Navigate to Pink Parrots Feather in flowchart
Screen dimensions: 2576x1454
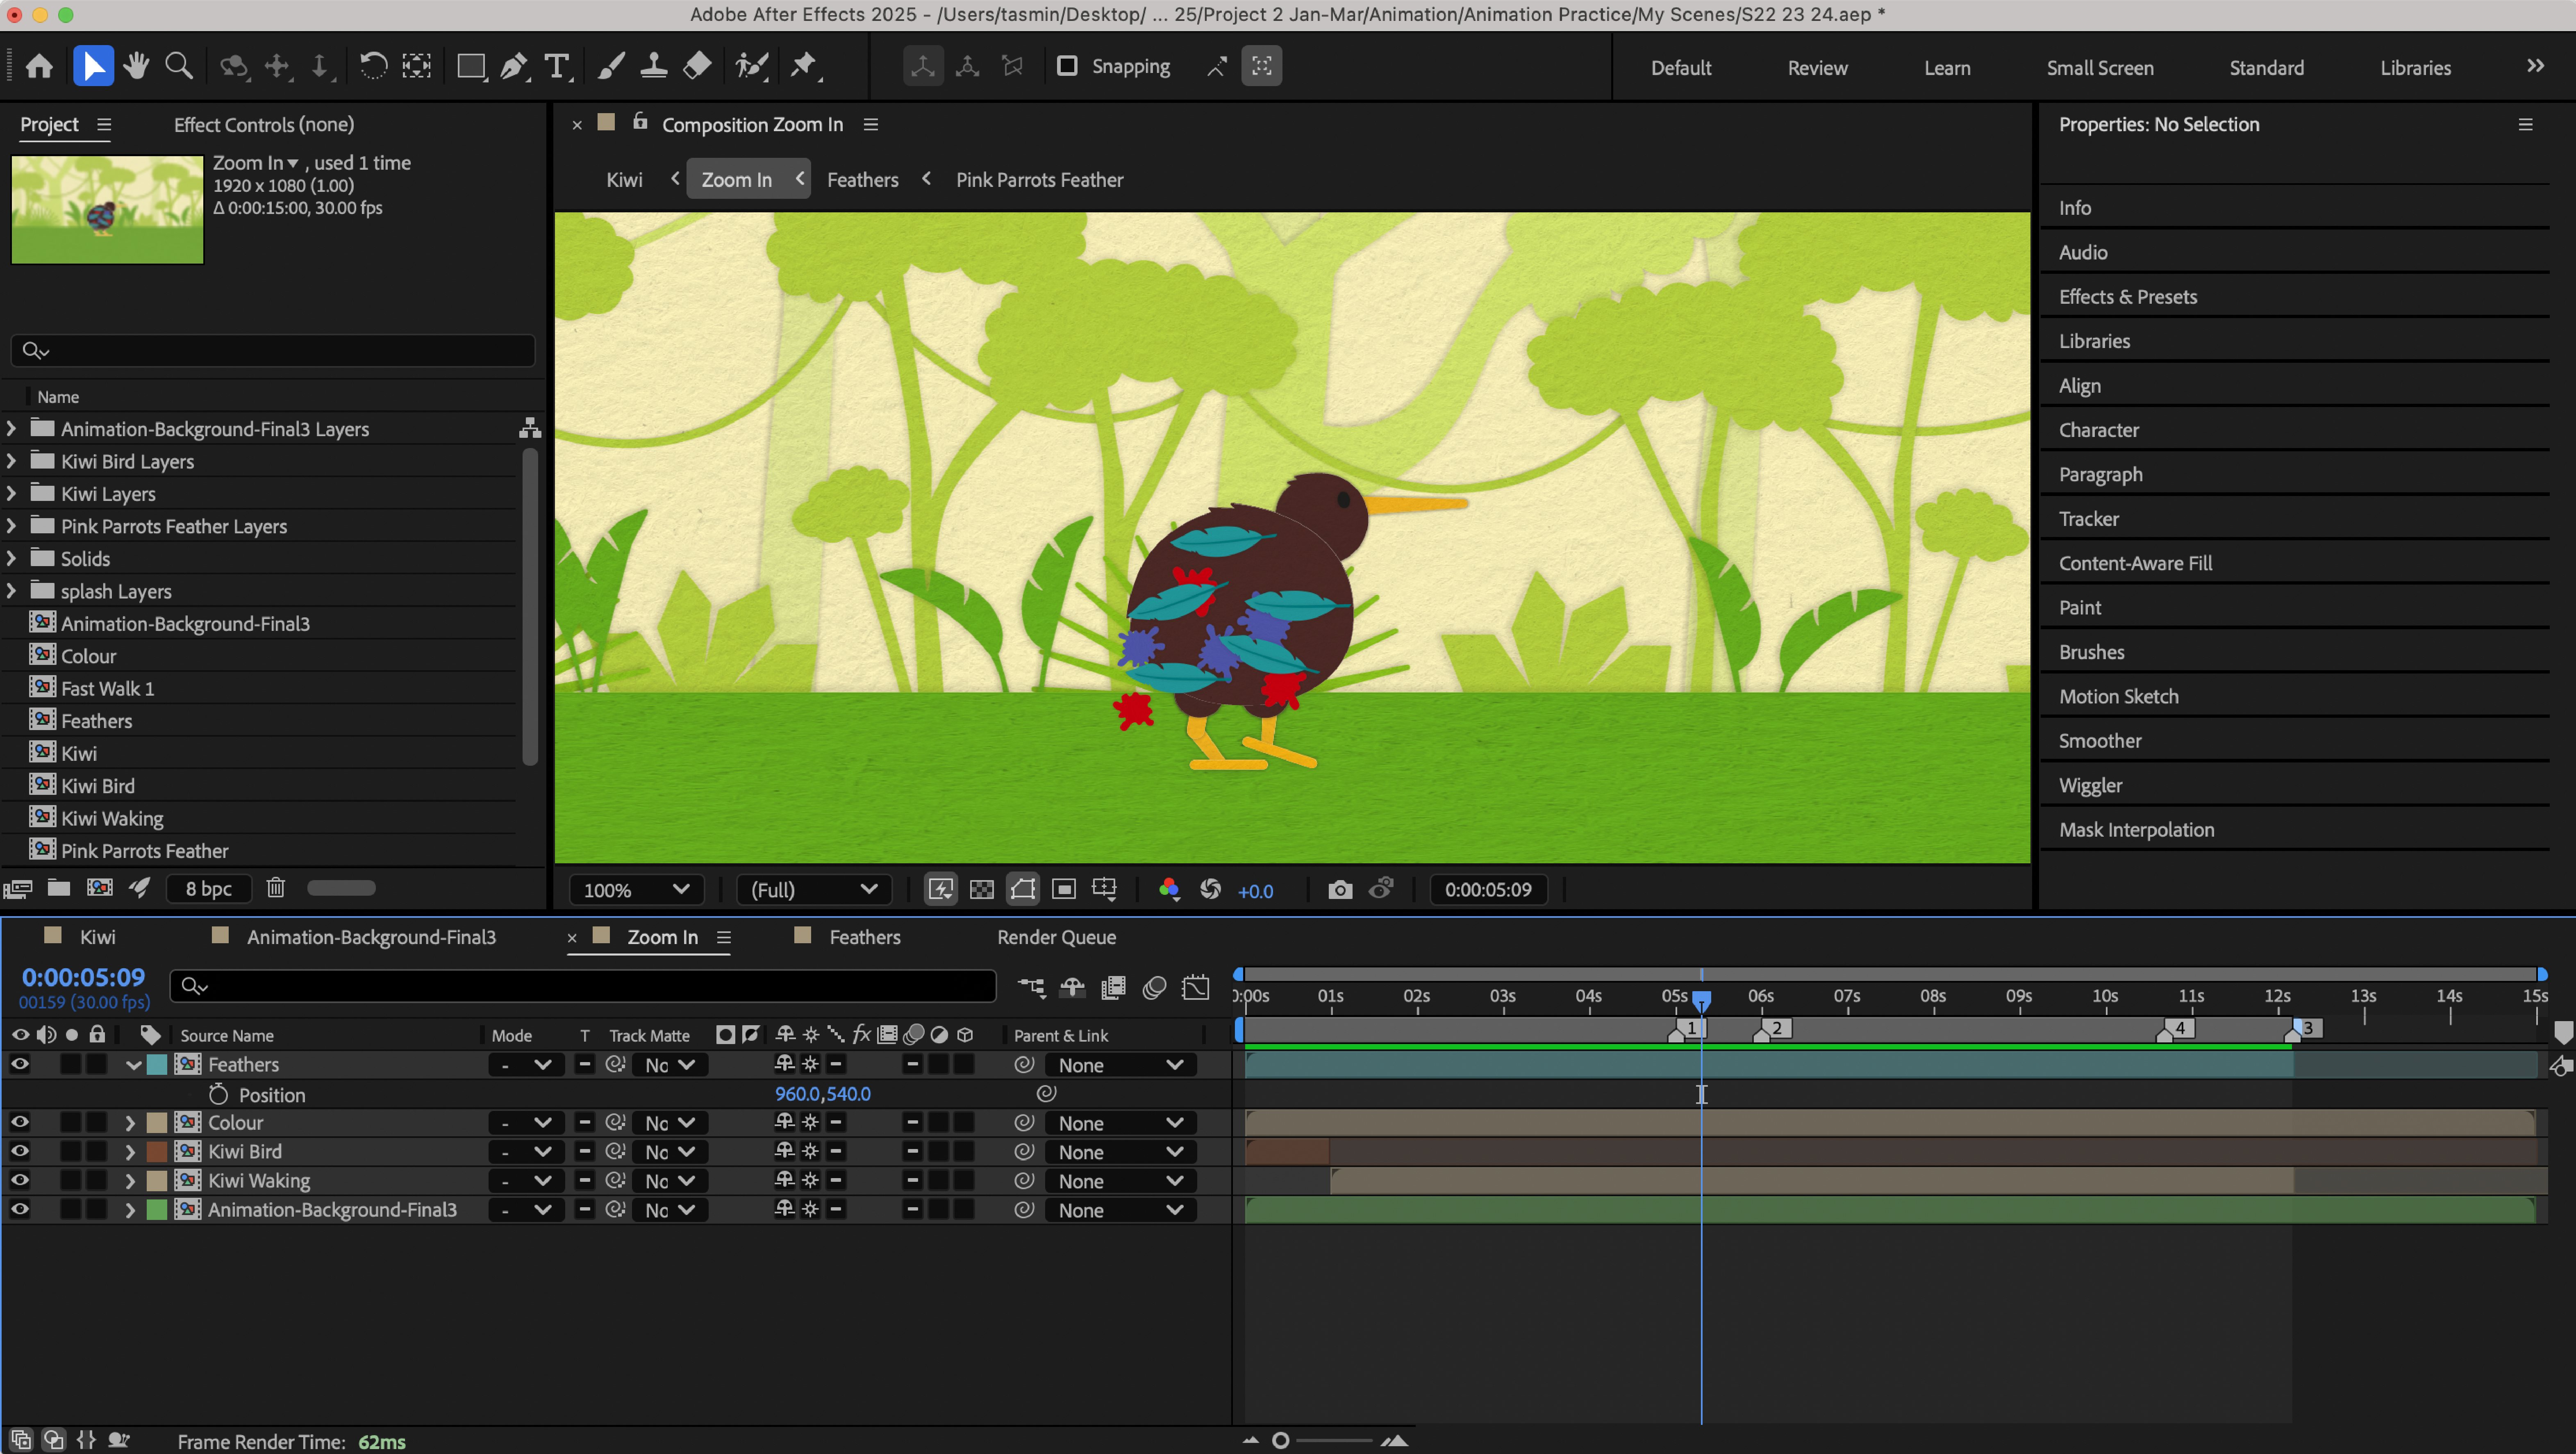1039,180
